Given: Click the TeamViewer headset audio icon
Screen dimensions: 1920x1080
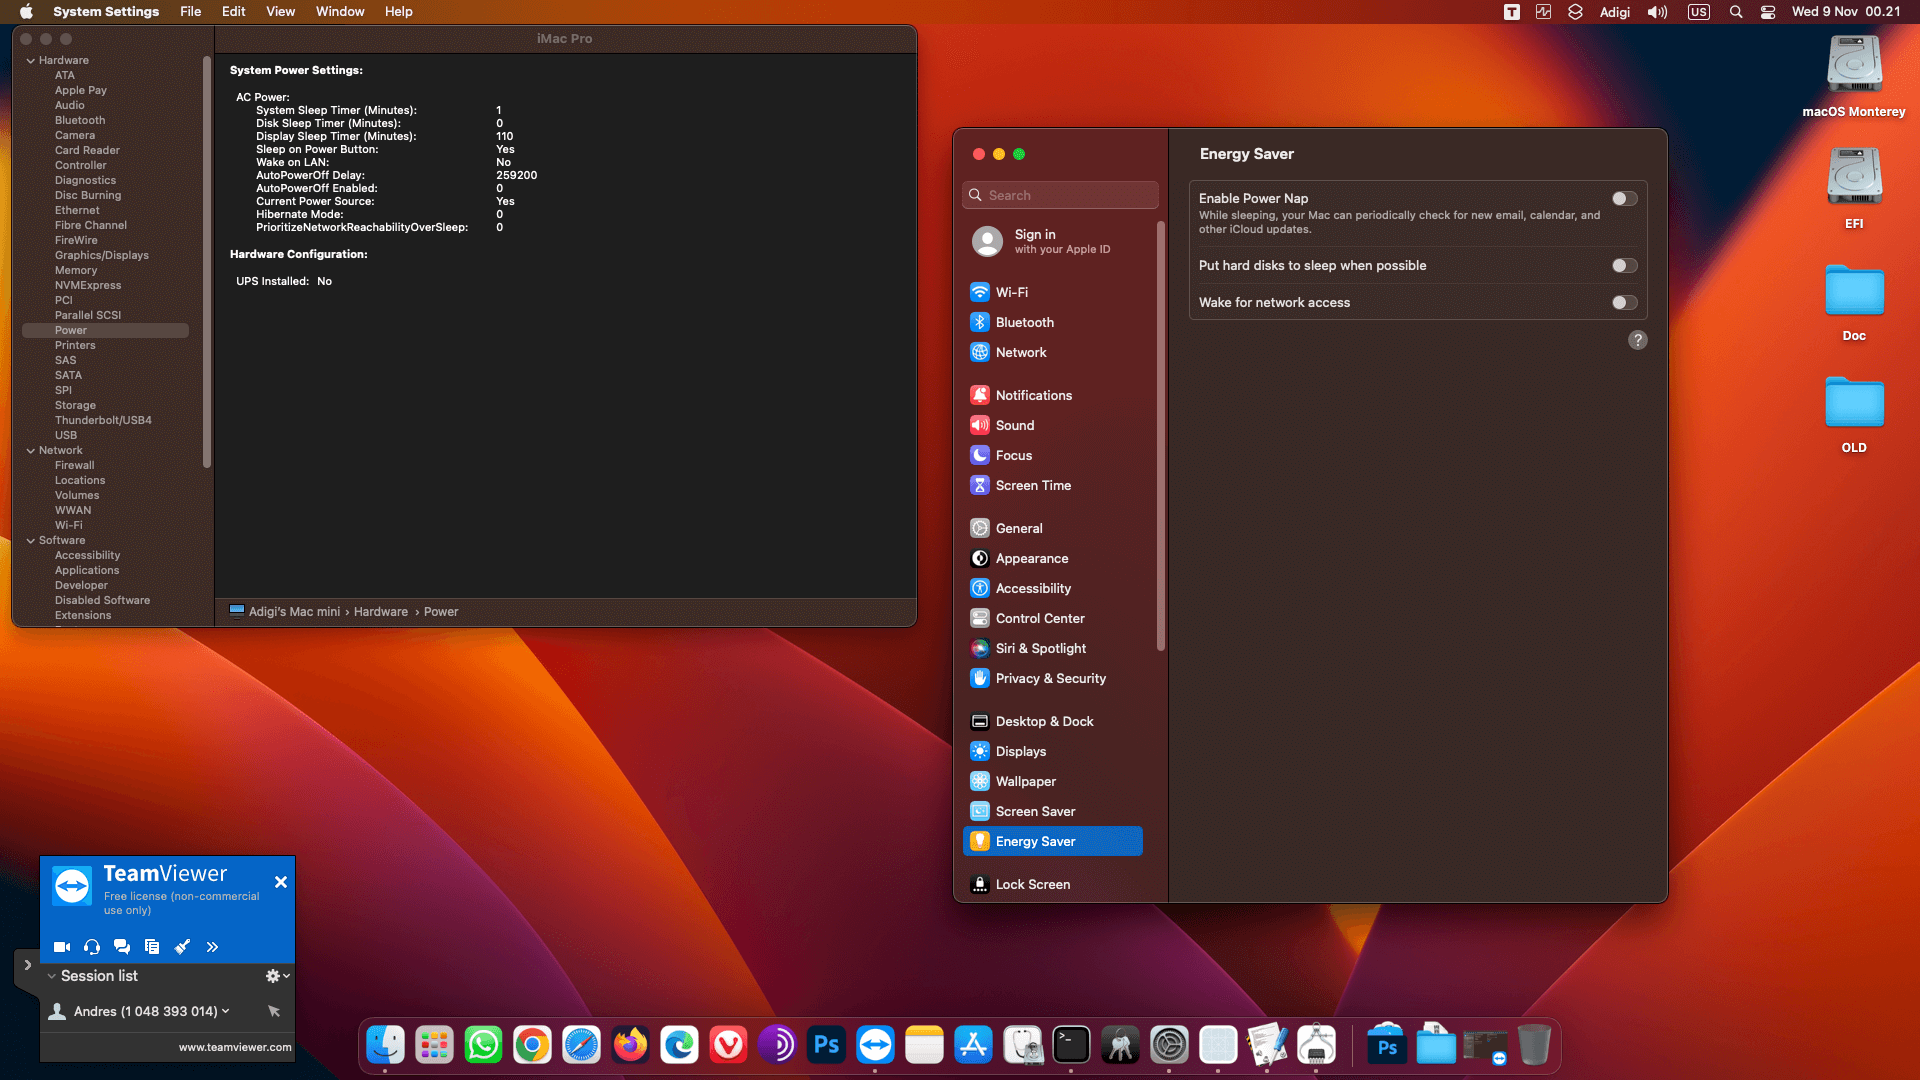Looking at the screenshot, I should (x=92, y=946).
